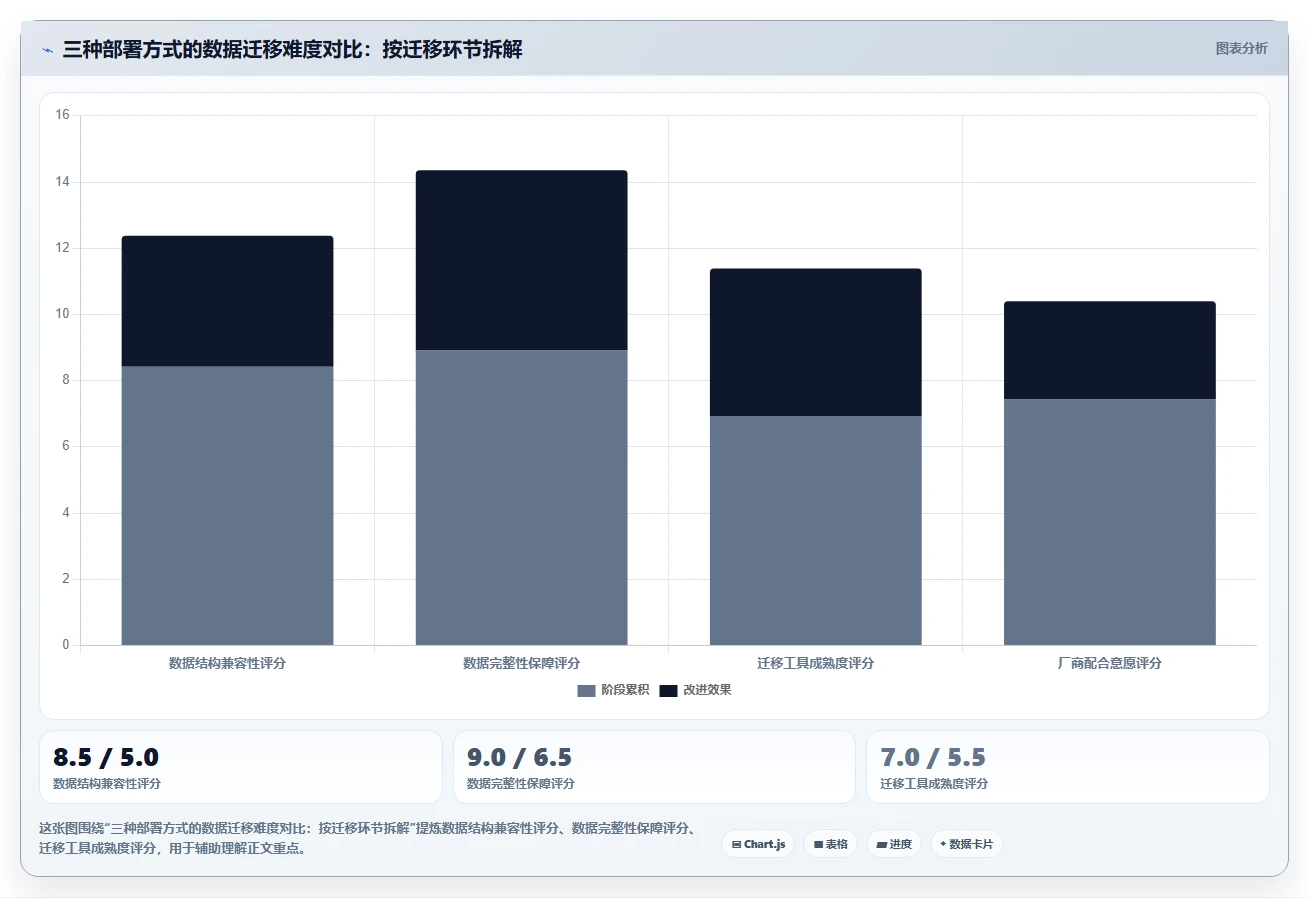Screen dimensions: 1309x898
Task: Click the 迁移工具成熟度评分 caption under 7.0 / 5.5
Action: coord(934,784)
